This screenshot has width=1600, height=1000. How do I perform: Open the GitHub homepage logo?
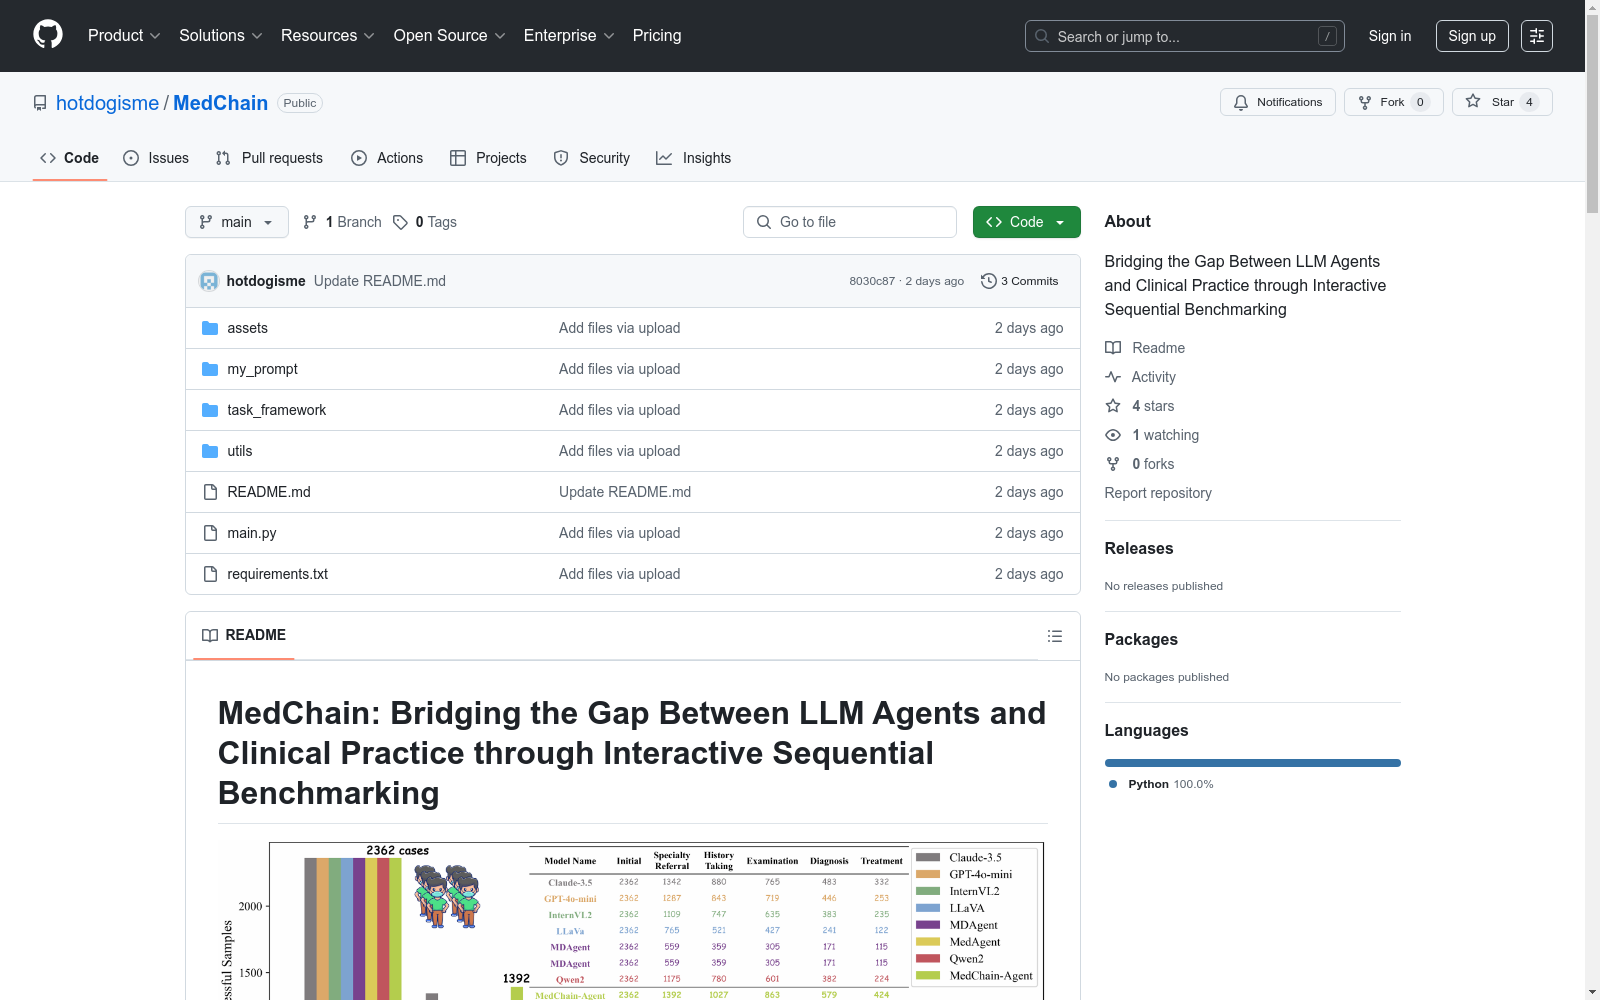pos(48,35)
